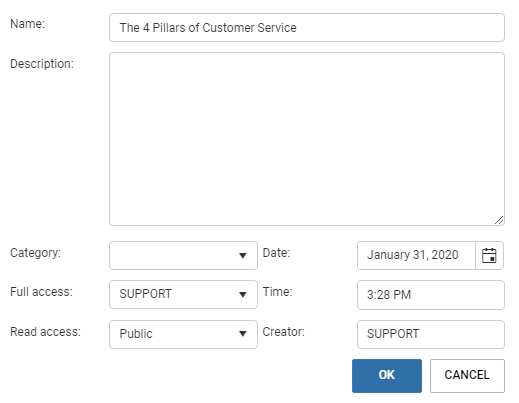Image resolution: width=519 pixels, height=403 pixels.
Task: Open the empty Category dropdown
Action: point(183,255)
